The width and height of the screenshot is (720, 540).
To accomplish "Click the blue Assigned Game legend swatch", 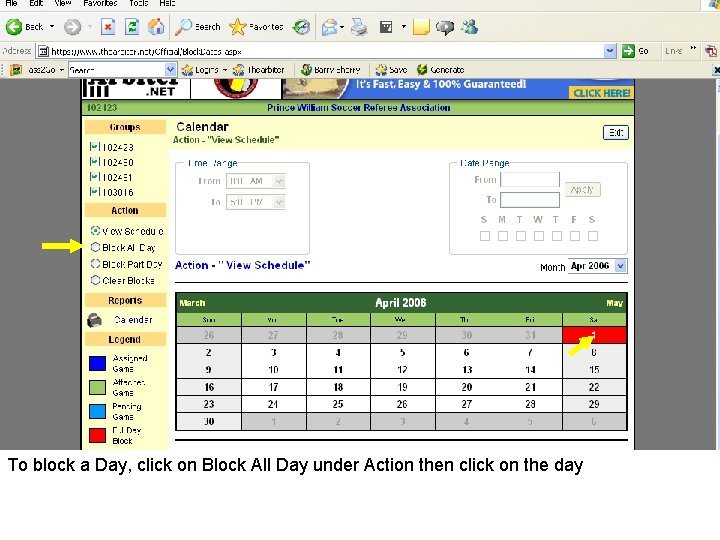I will [97, 363].
